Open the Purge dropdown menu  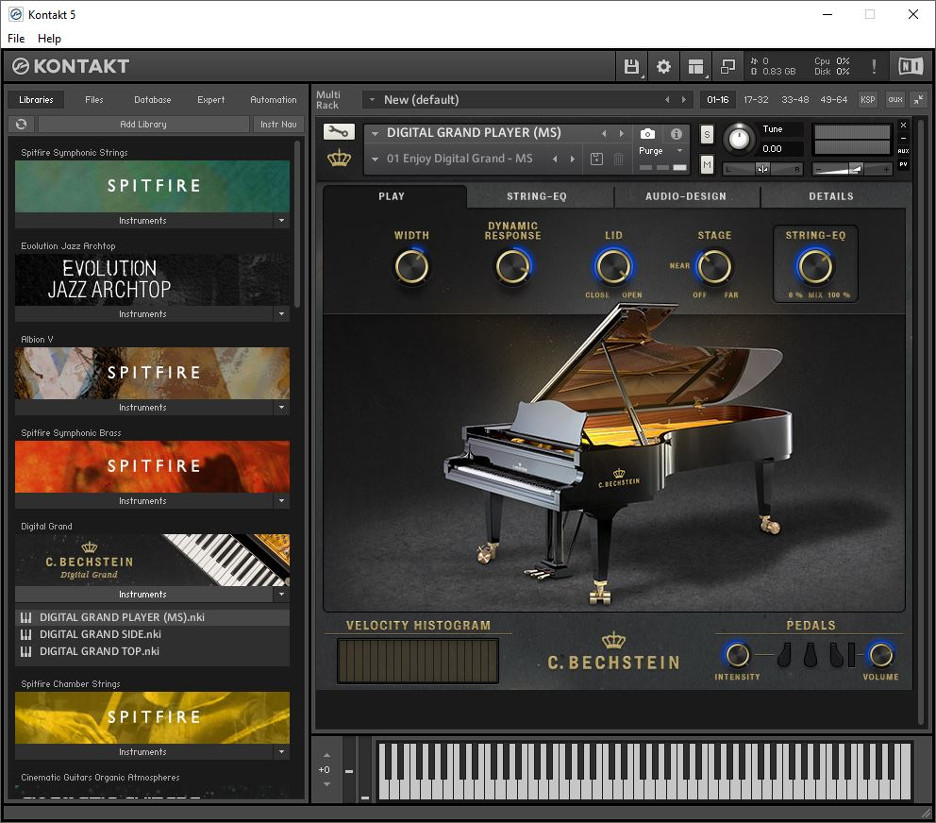point(679,151)
